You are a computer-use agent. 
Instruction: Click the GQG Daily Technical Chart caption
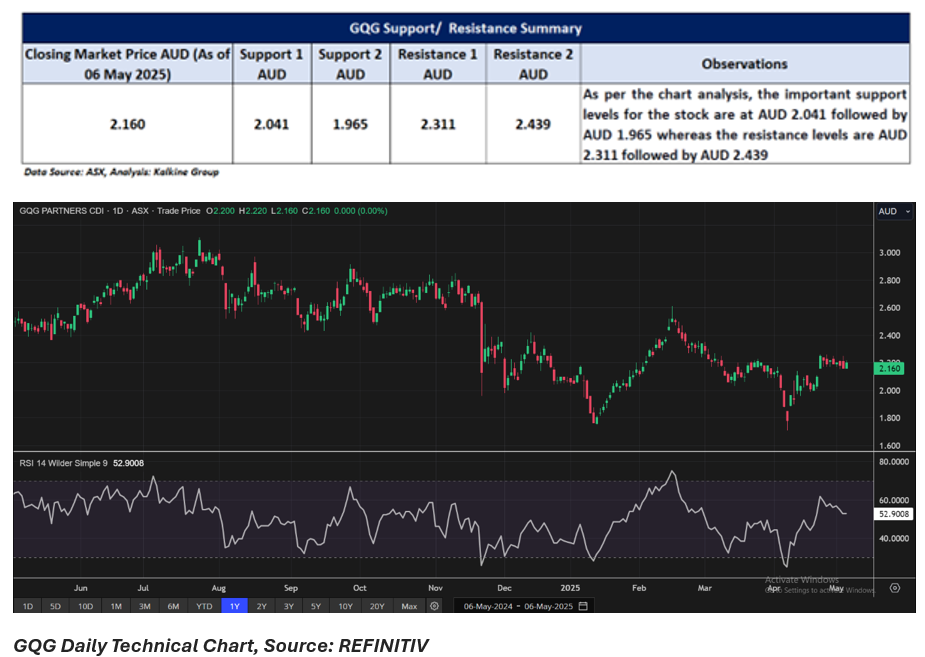[x=221, y=645]
